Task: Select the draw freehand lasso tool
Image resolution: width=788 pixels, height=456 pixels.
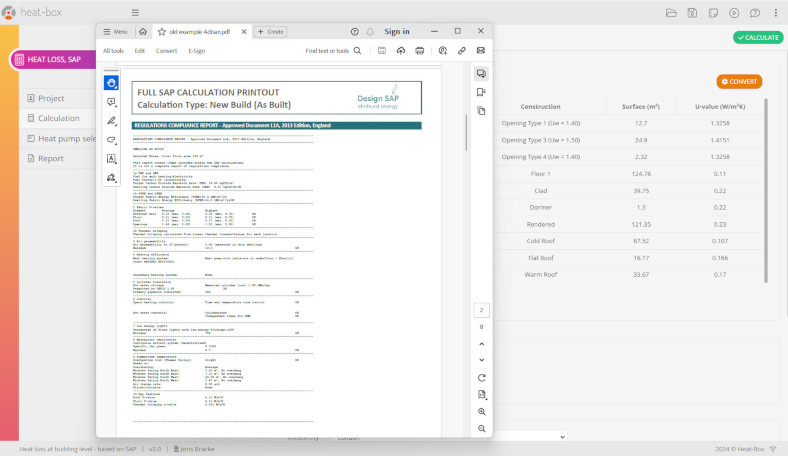Action: click(111, 140)
